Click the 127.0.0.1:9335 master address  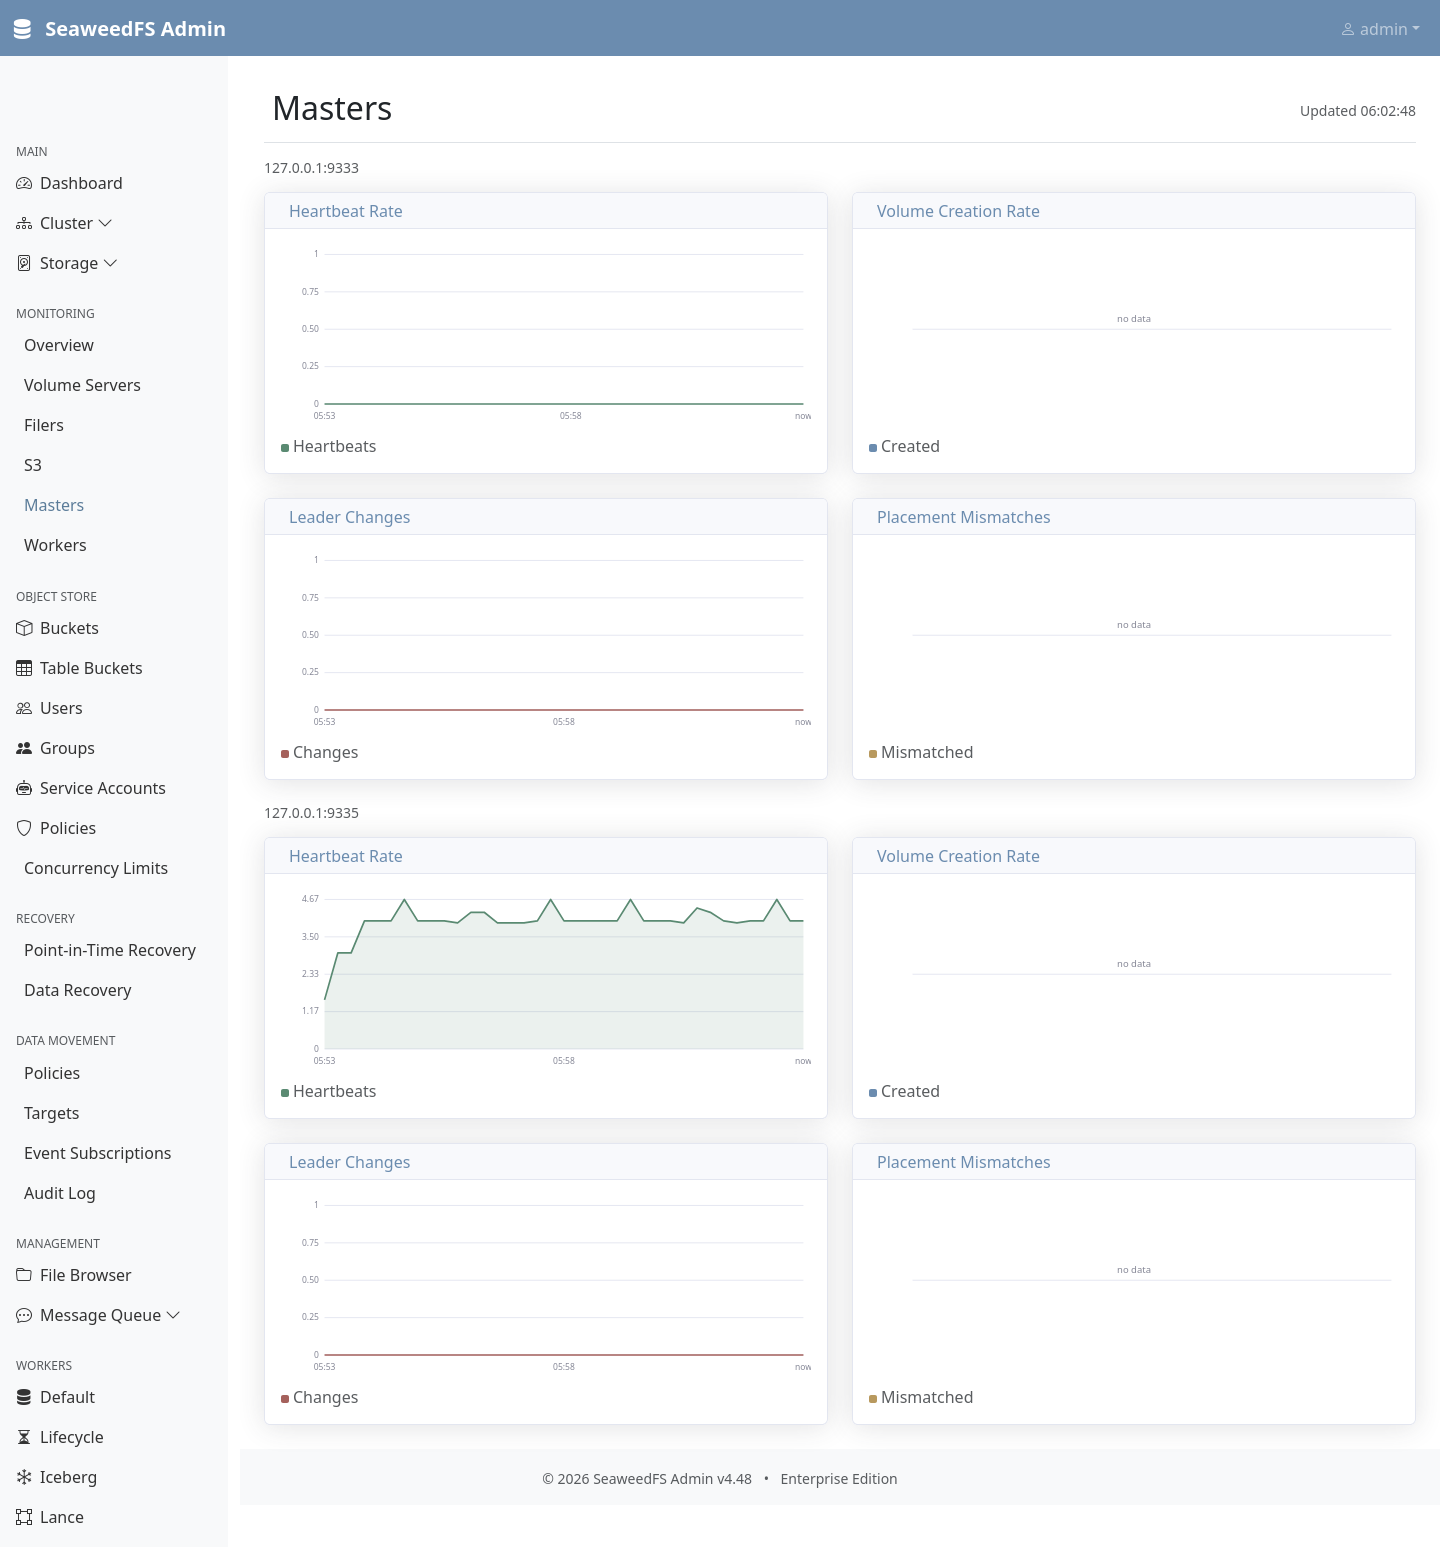click(x=311, y=813)
